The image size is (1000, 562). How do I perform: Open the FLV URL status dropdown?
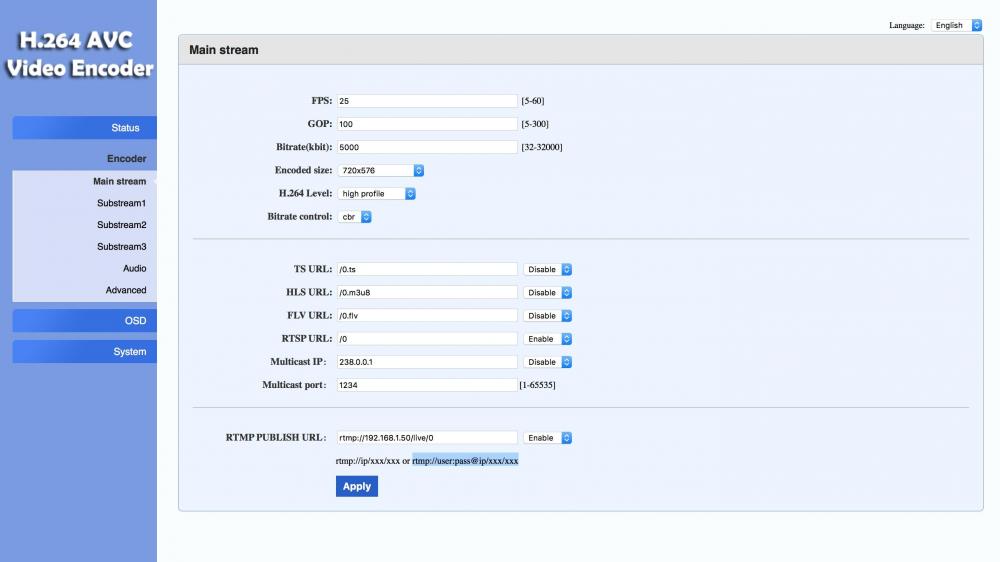[x=548, y=316]
